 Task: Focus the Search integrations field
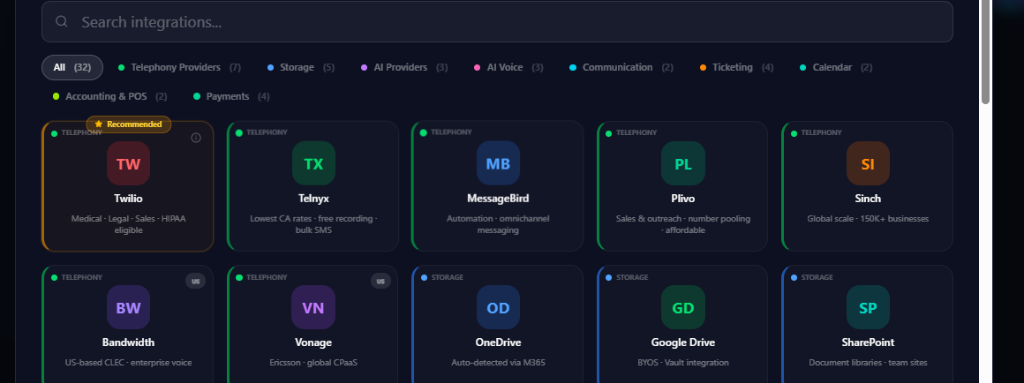pos(497,22)
